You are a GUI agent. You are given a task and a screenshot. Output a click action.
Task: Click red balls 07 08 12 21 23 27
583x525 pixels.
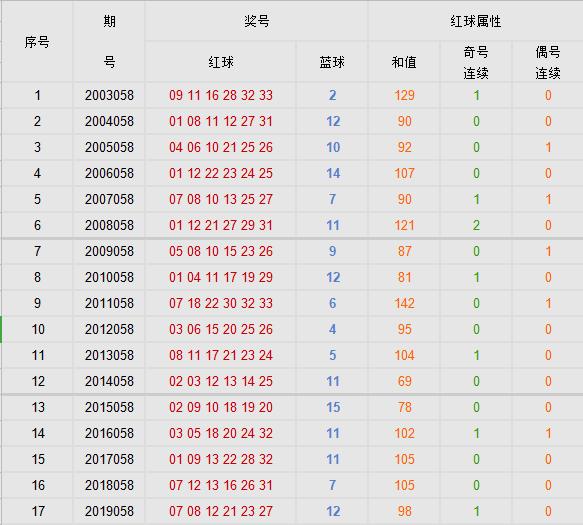click(221, 511)
